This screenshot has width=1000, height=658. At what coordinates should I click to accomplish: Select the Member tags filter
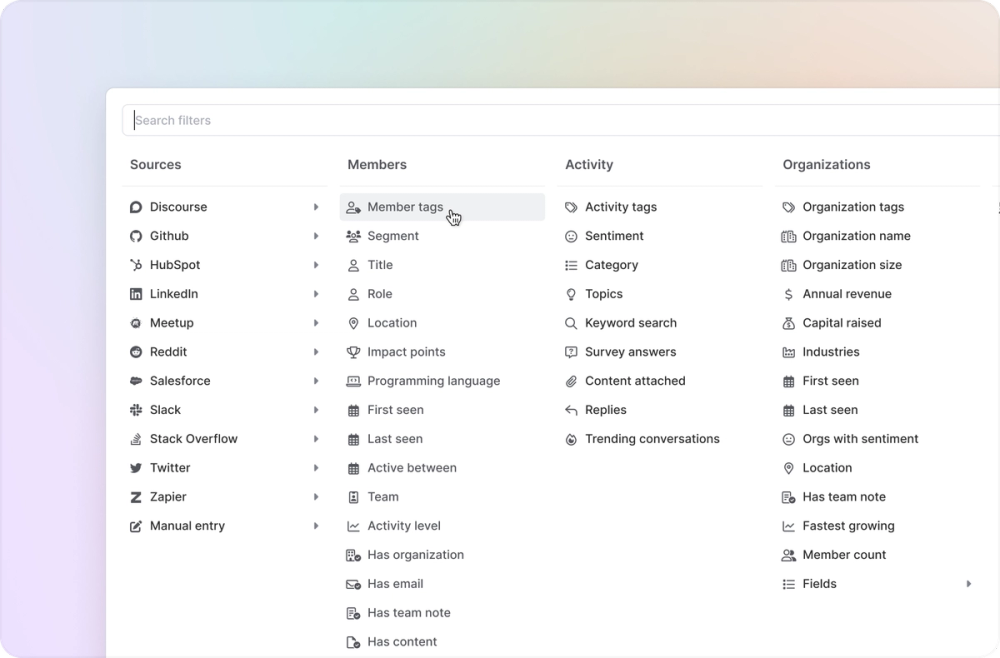tap(442, 207)
